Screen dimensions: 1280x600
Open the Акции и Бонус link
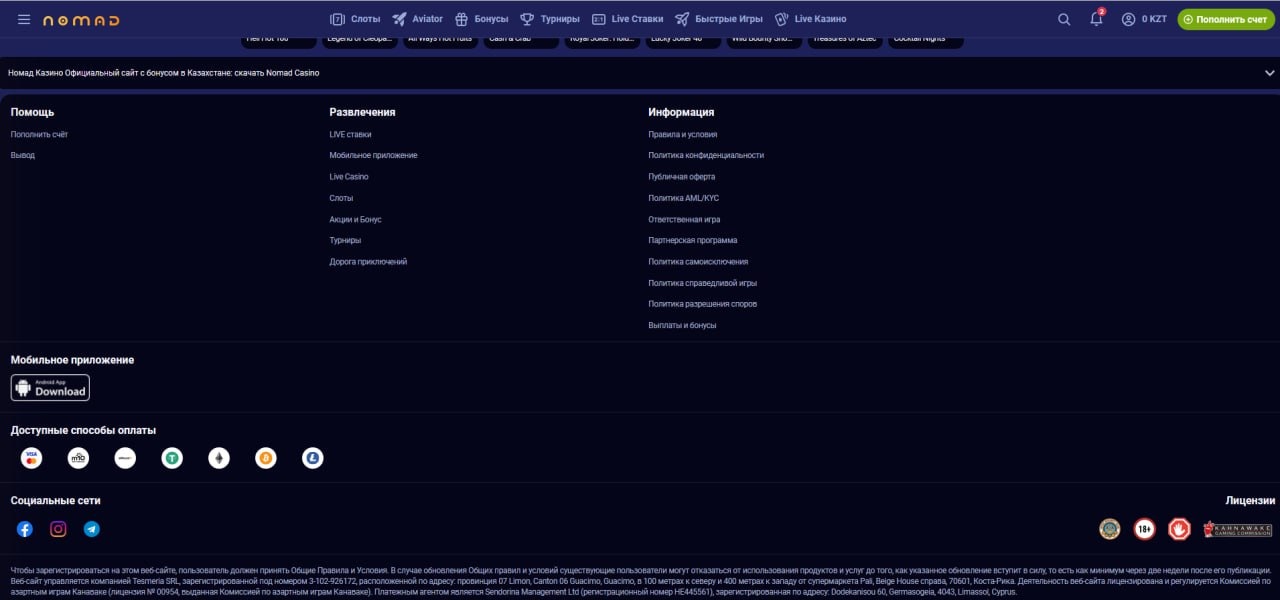coord(355,219)
